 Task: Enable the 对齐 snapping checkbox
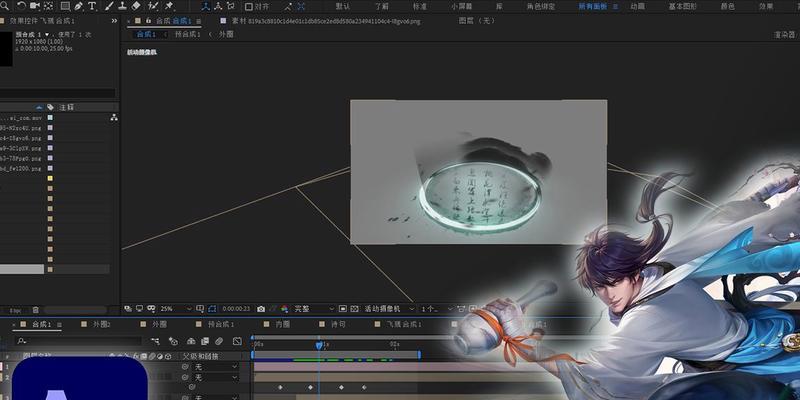point(248,7)
